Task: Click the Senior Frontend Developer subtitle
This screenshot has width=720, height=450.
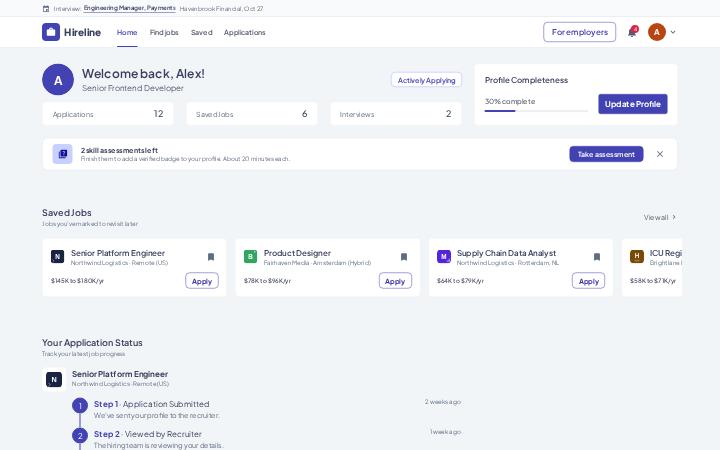Action: click(x=133, y=88)
